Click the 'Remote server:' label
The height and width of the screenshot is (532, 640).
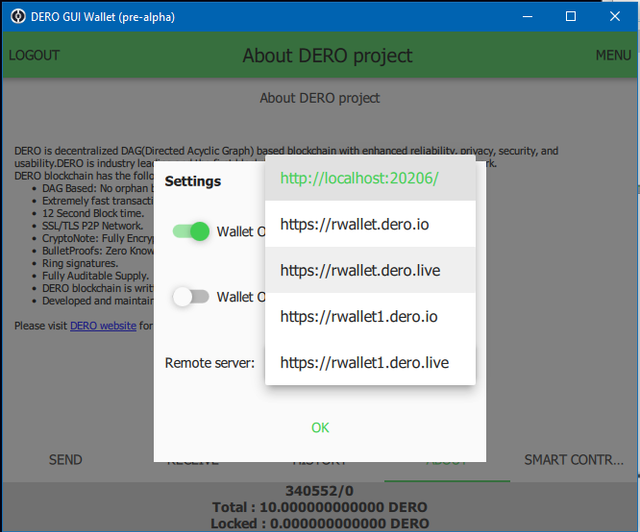[x=210, y=363]
